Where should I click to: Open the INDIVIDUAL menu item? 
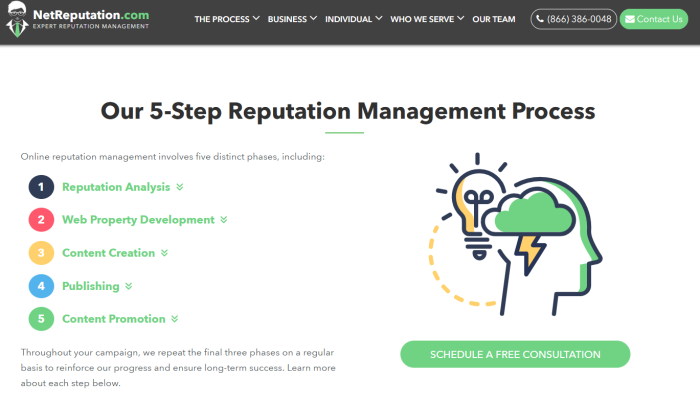click(x=349, y=19)
